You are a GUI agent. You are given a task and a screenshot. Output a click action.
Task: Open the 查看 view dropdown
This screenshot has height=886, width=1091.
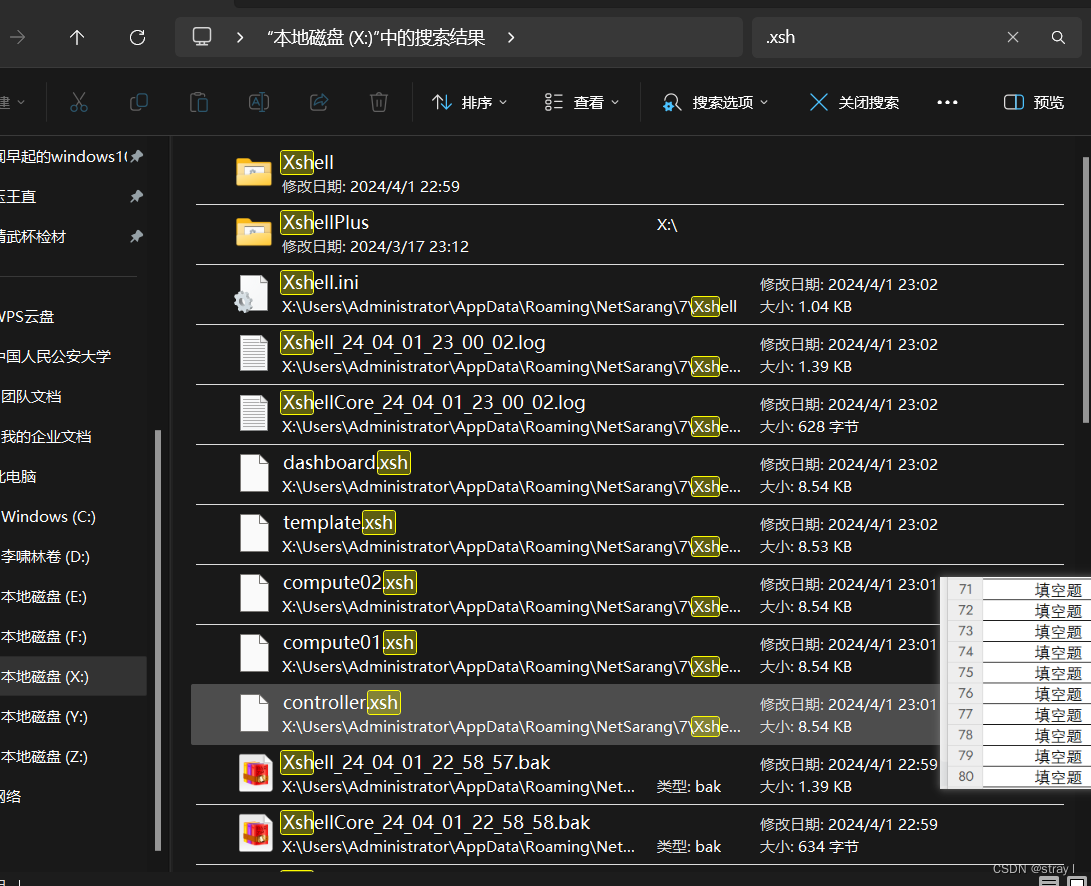click(x=582, y=102)
